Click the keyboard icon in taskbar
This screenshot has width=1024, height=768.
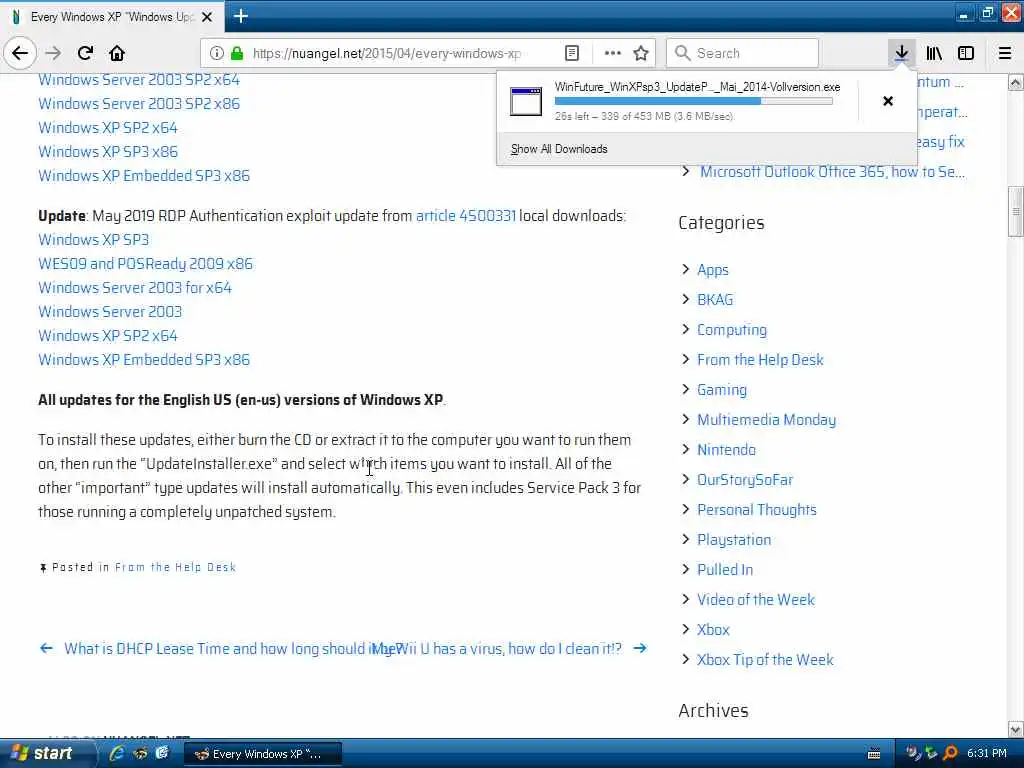click(874, 754)
